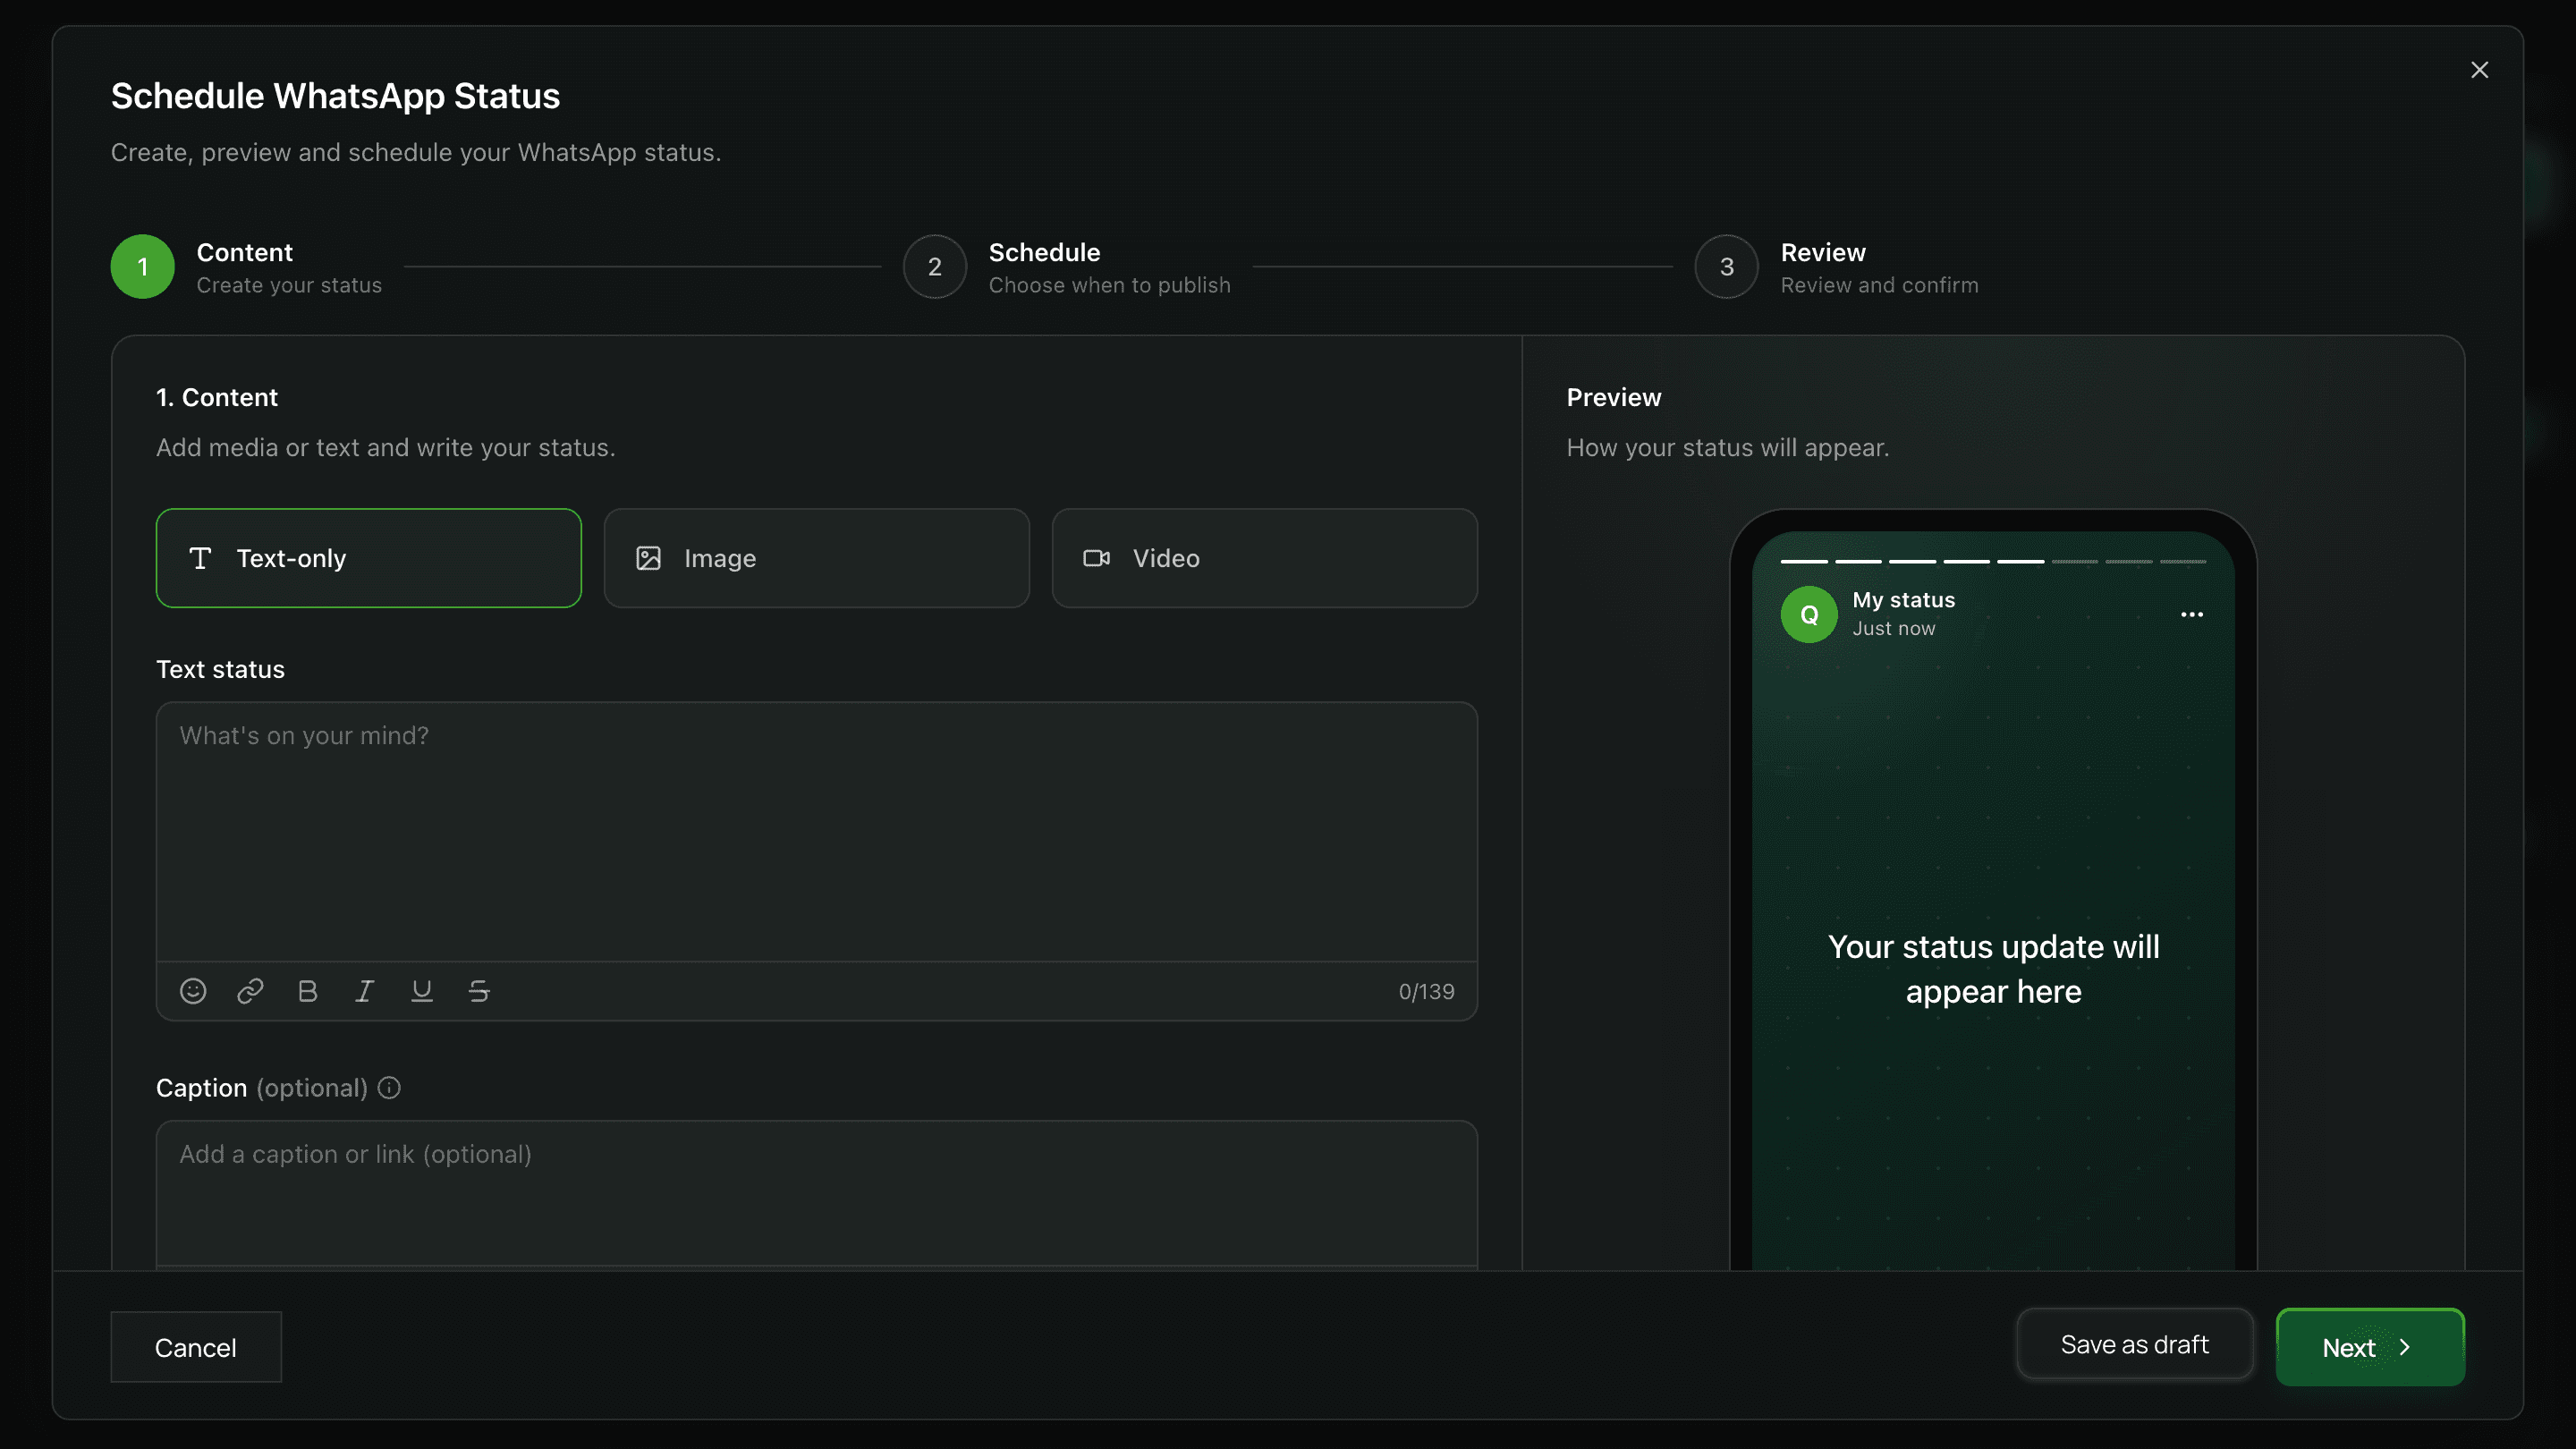Toggle strikethrough formatting
This screenshot has height=1449, width=2576.
click(479, 991)
